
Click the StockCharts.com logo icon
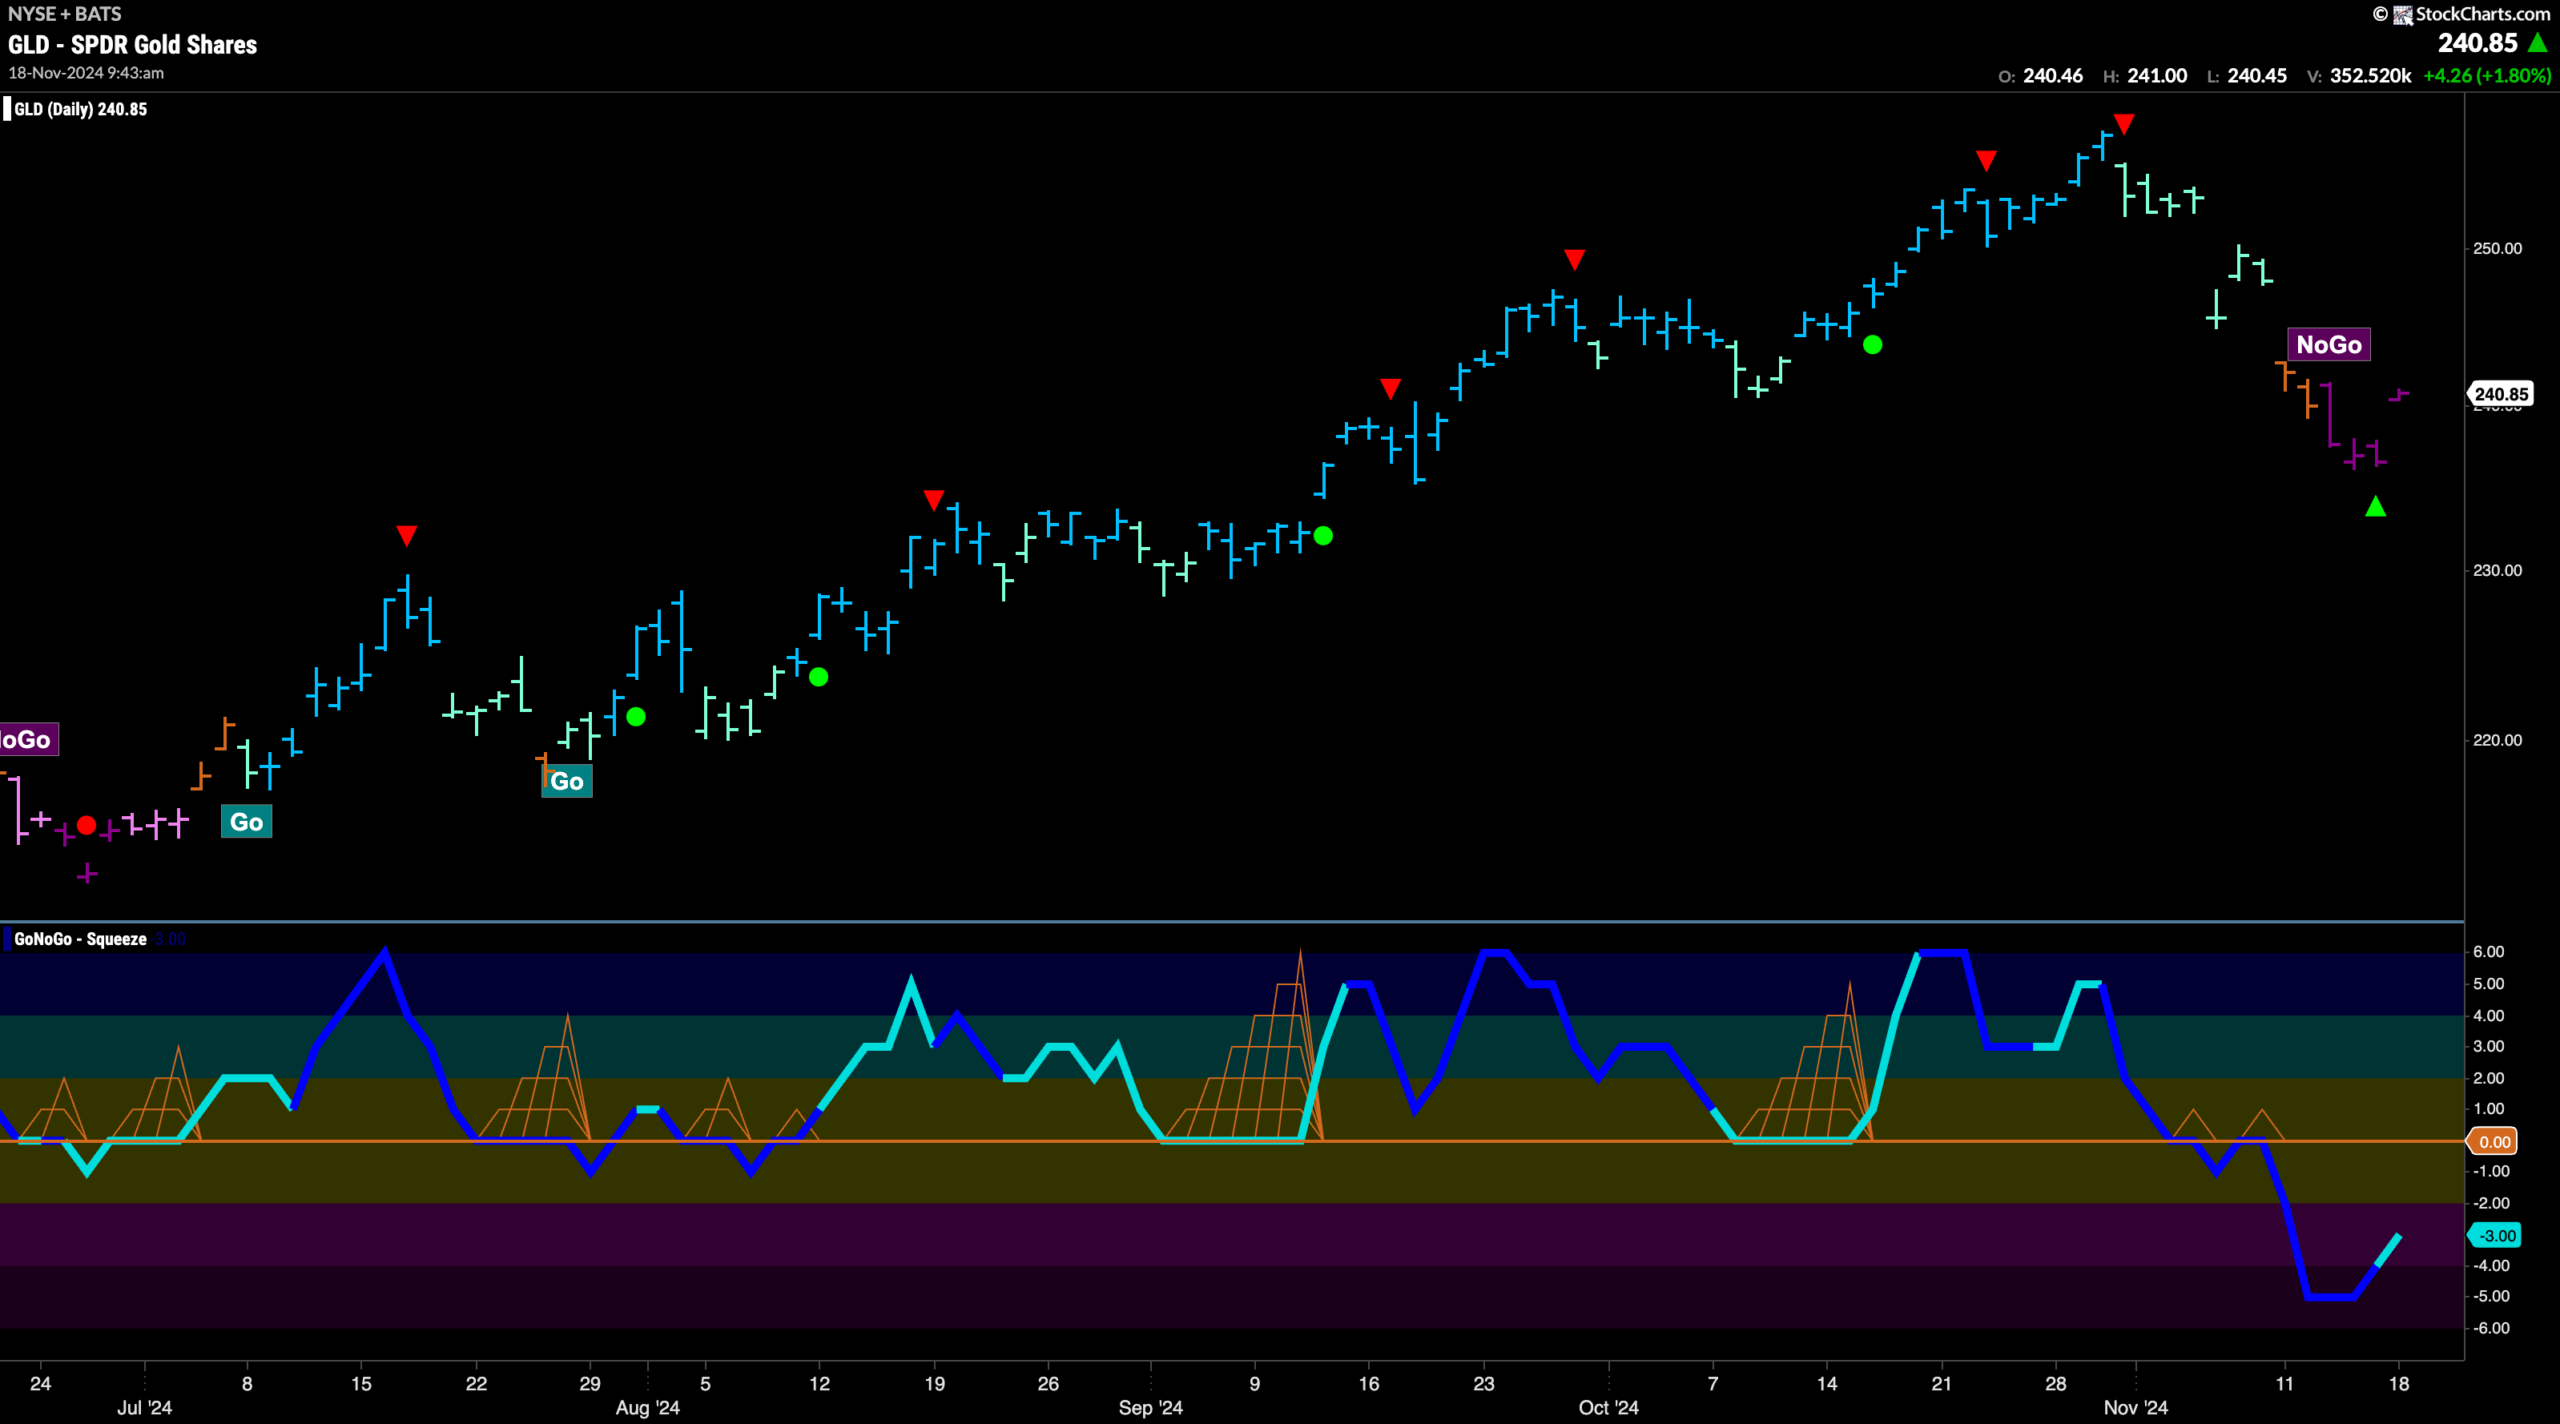(2402, 15)
